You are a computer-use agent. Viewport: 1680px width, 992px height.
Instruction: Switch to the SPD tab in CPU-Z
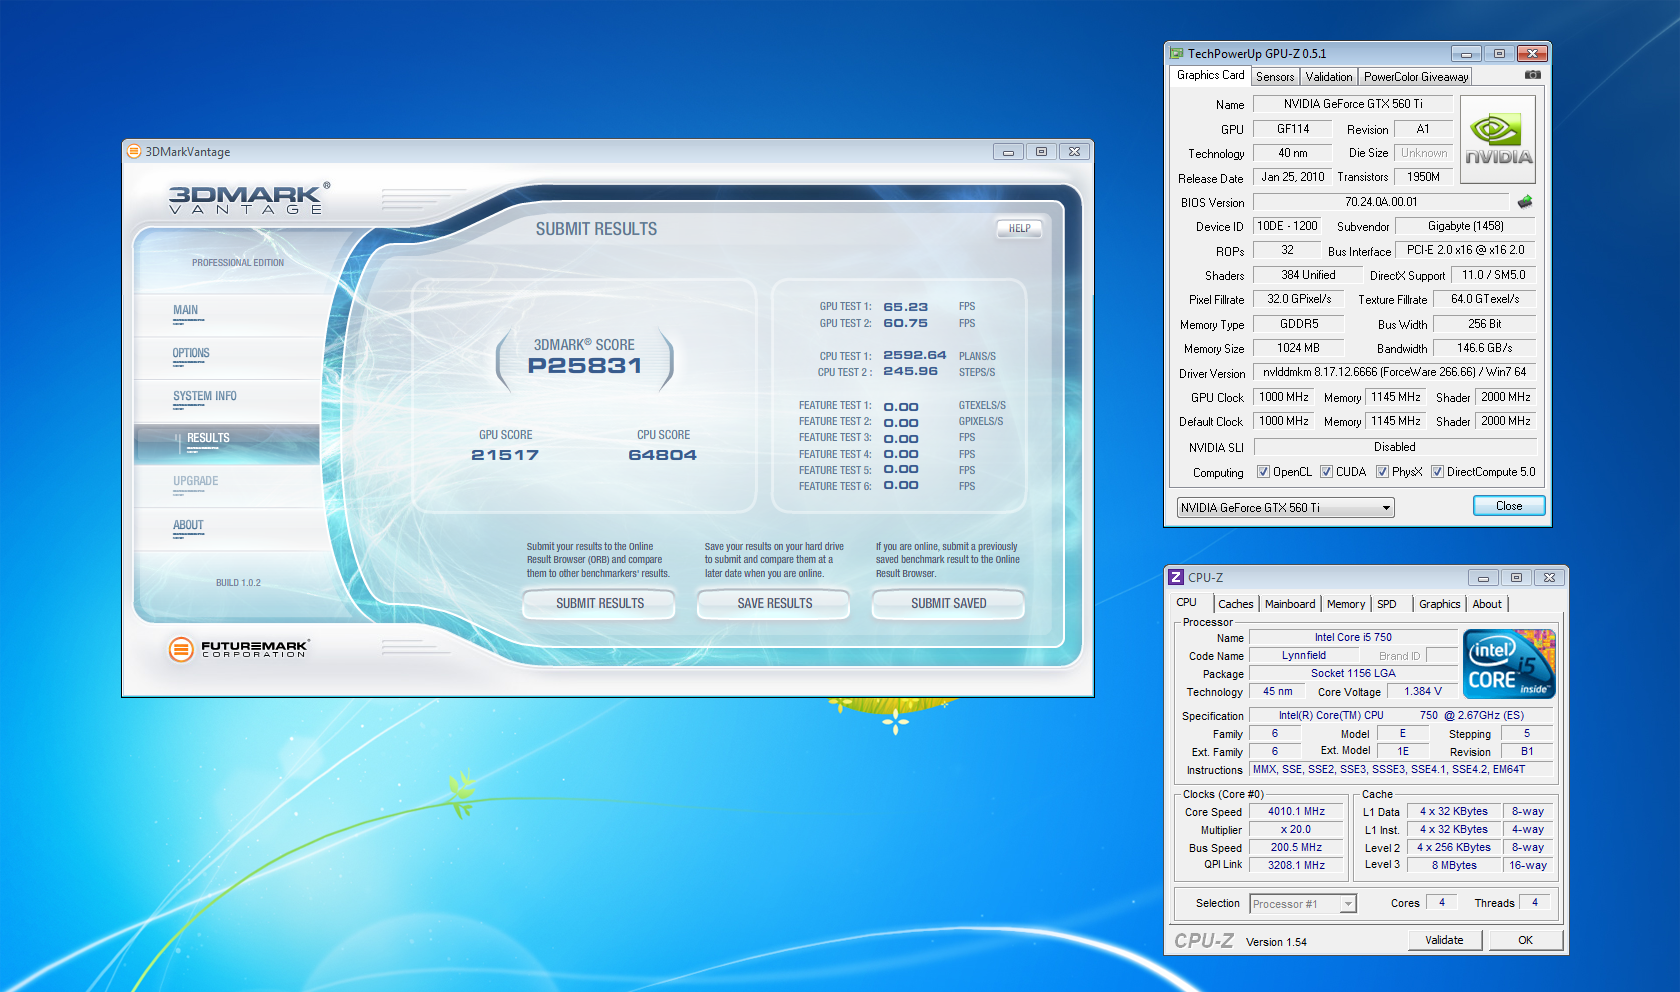click(1387, 604)
